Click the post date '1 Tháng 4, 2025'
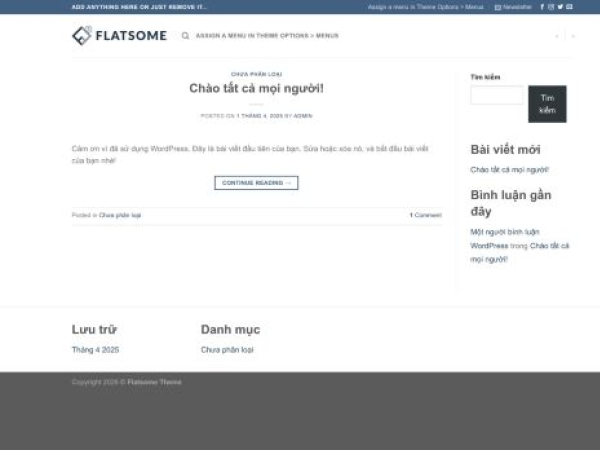Screen dimensions: 600x450 coord(259,116)
